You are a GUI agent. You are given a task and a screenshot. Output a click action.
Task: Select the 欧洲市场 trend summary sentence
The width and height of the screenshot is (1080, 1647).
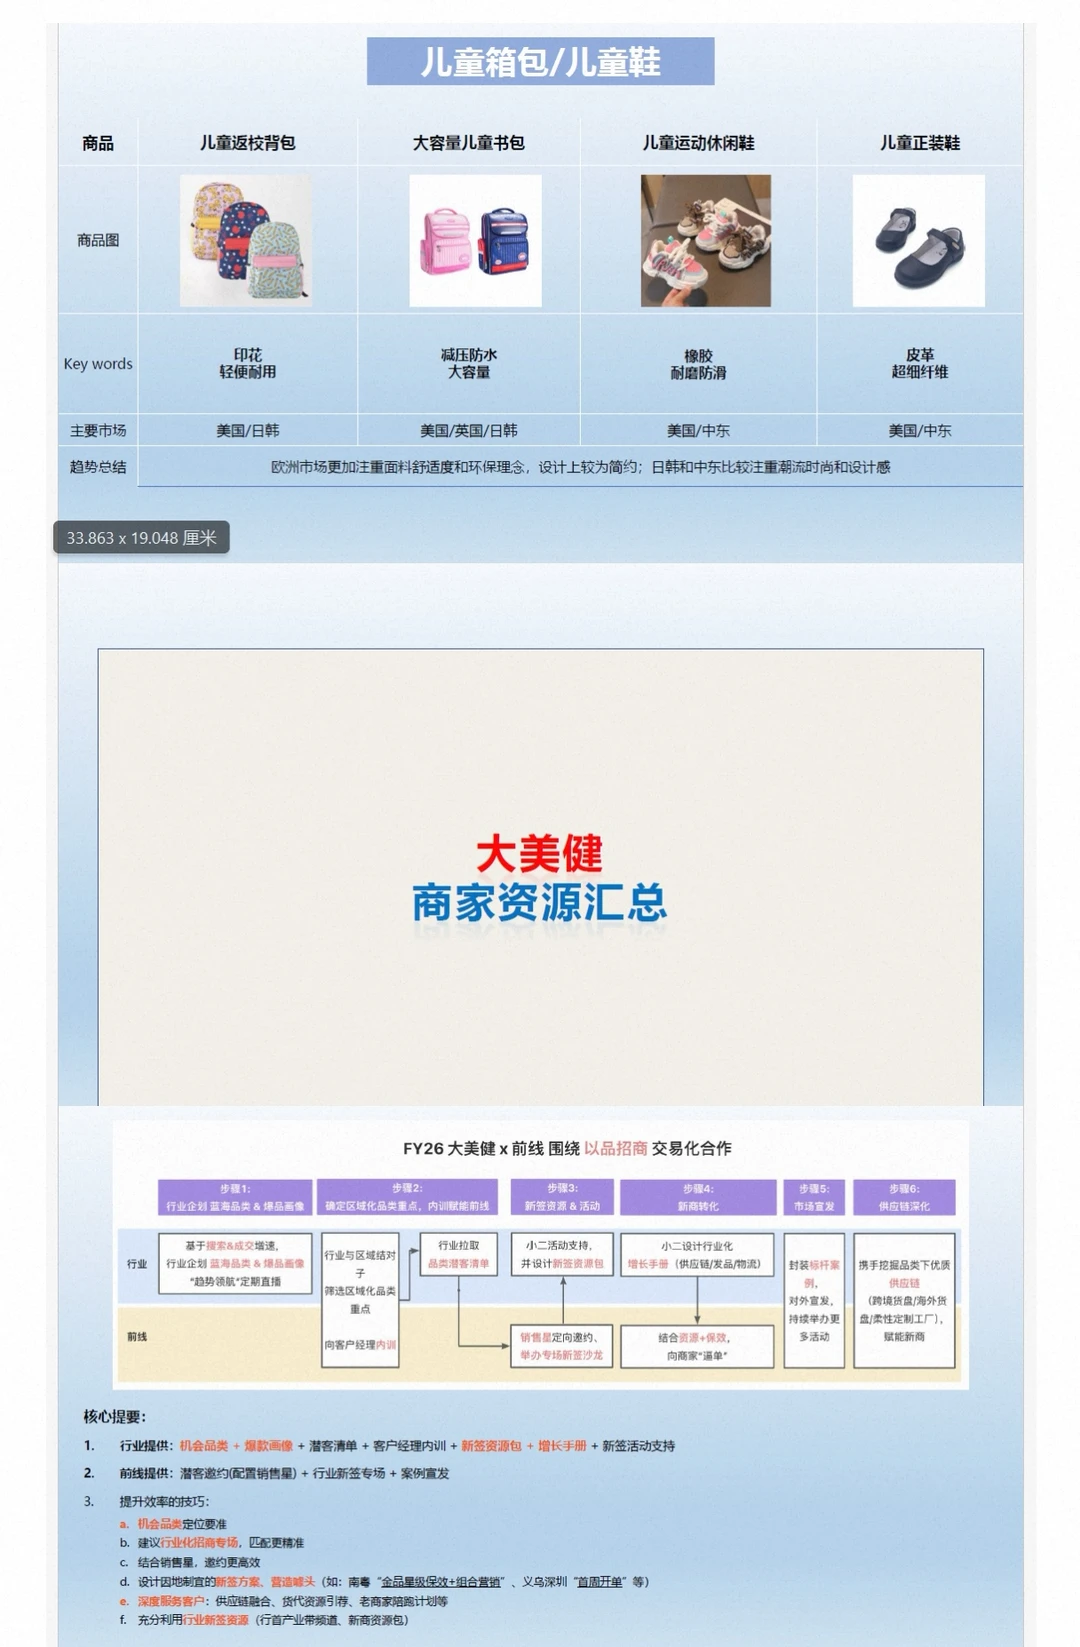pos(581,467)
